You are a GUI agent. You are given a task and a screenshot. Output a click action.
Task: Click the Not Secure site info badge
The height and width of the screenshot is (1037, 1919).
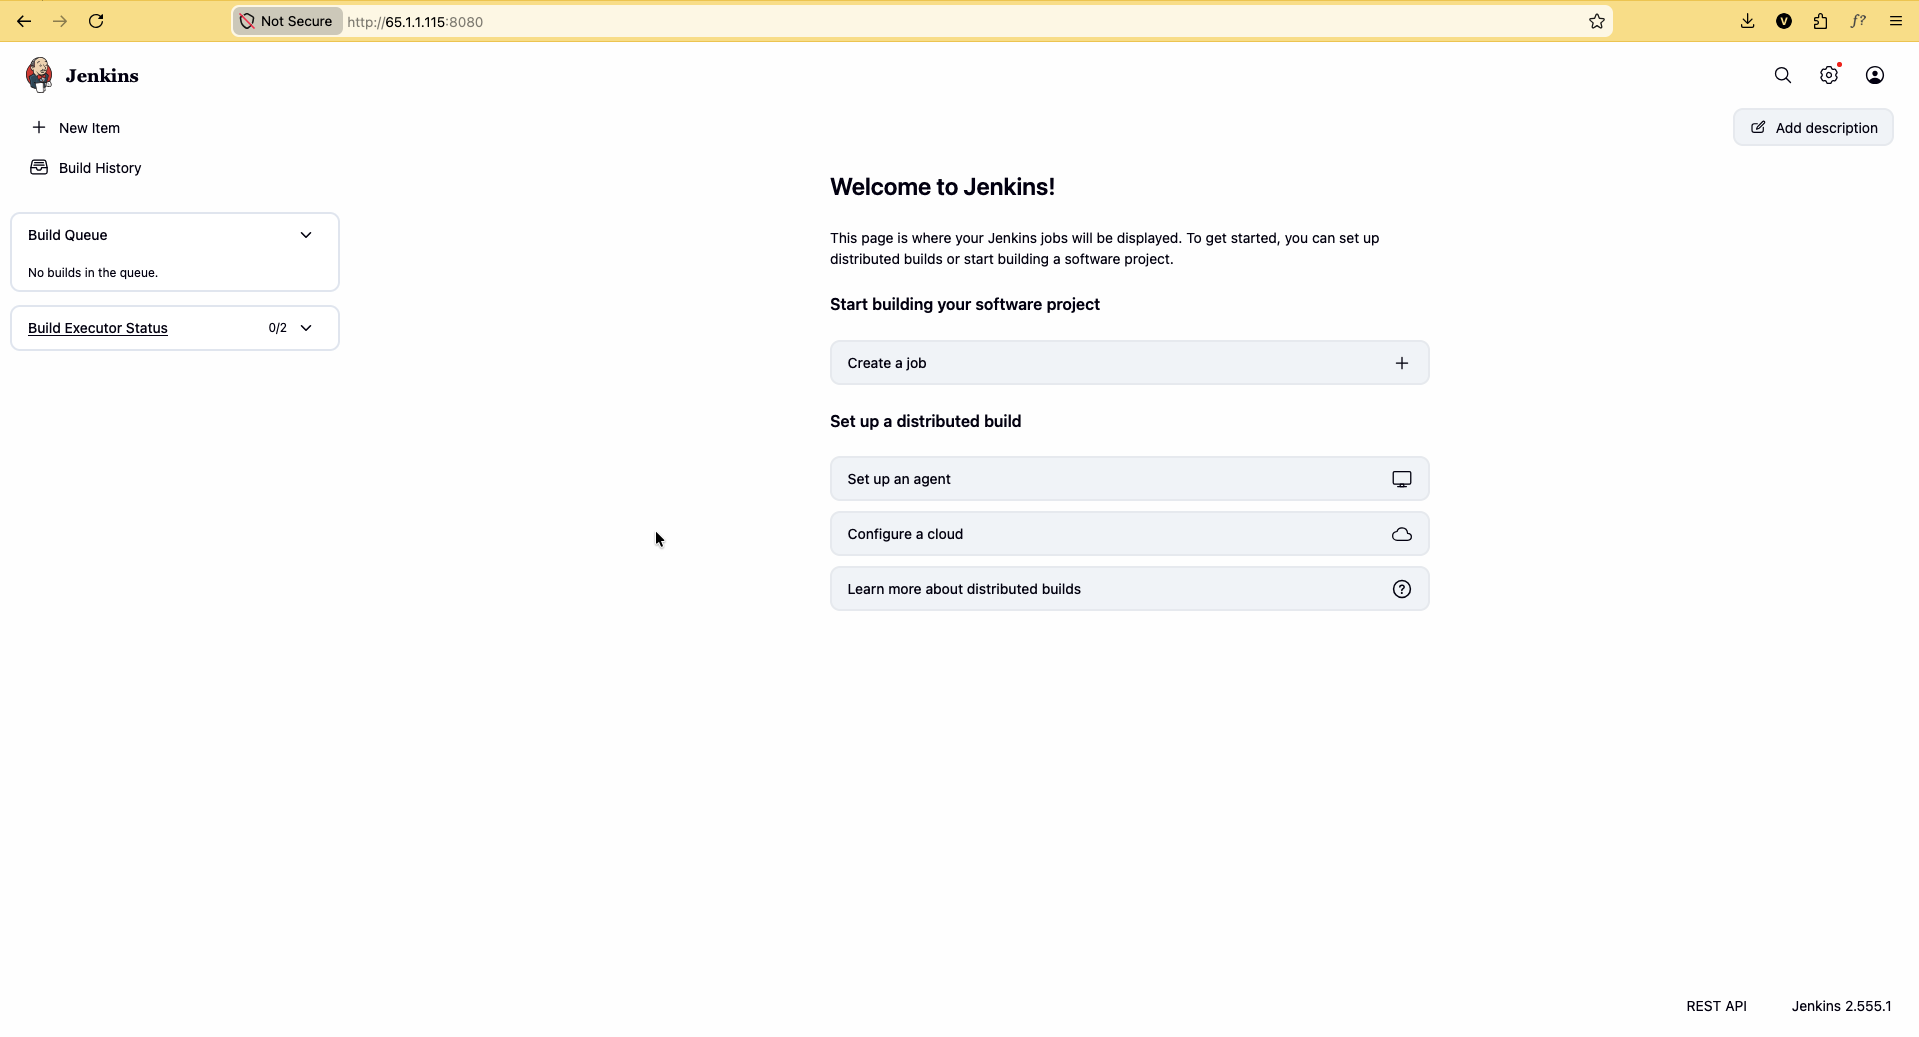tap(287, 21)
